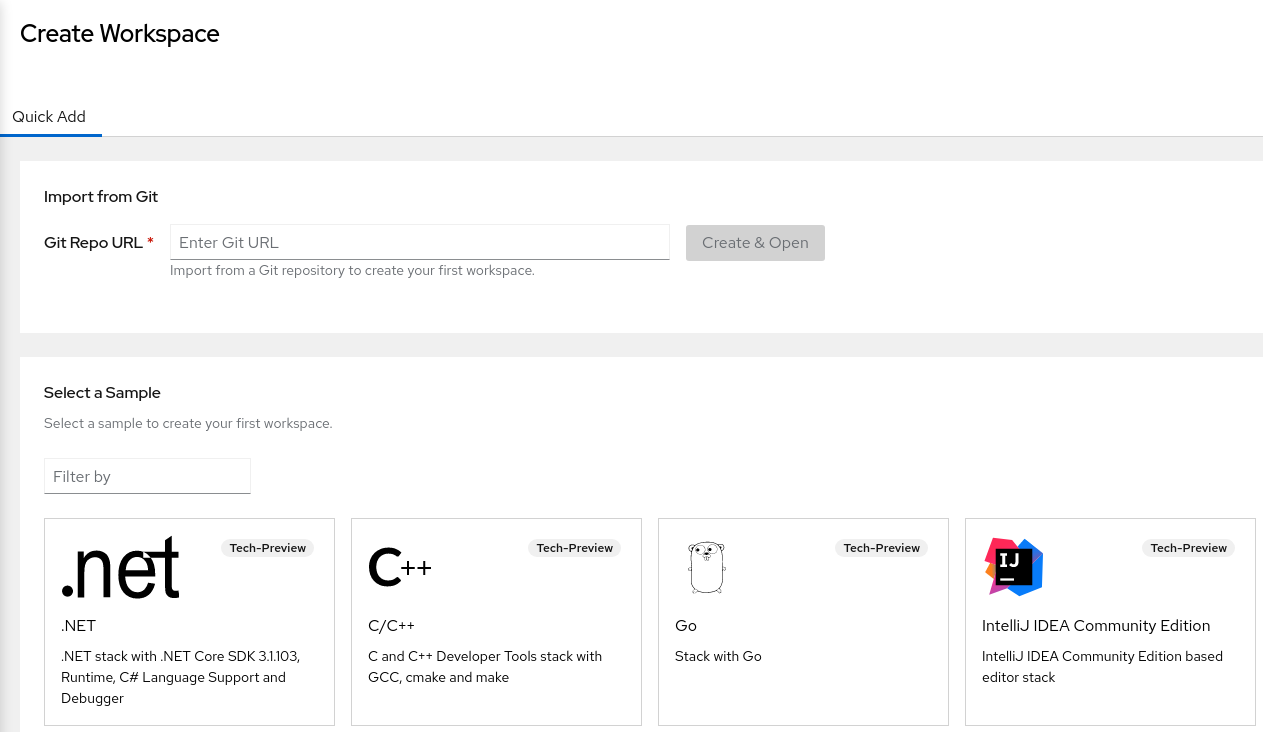1263x732 pixels.
Task: Open the .NET sample card title
Action: coord(79,626)
